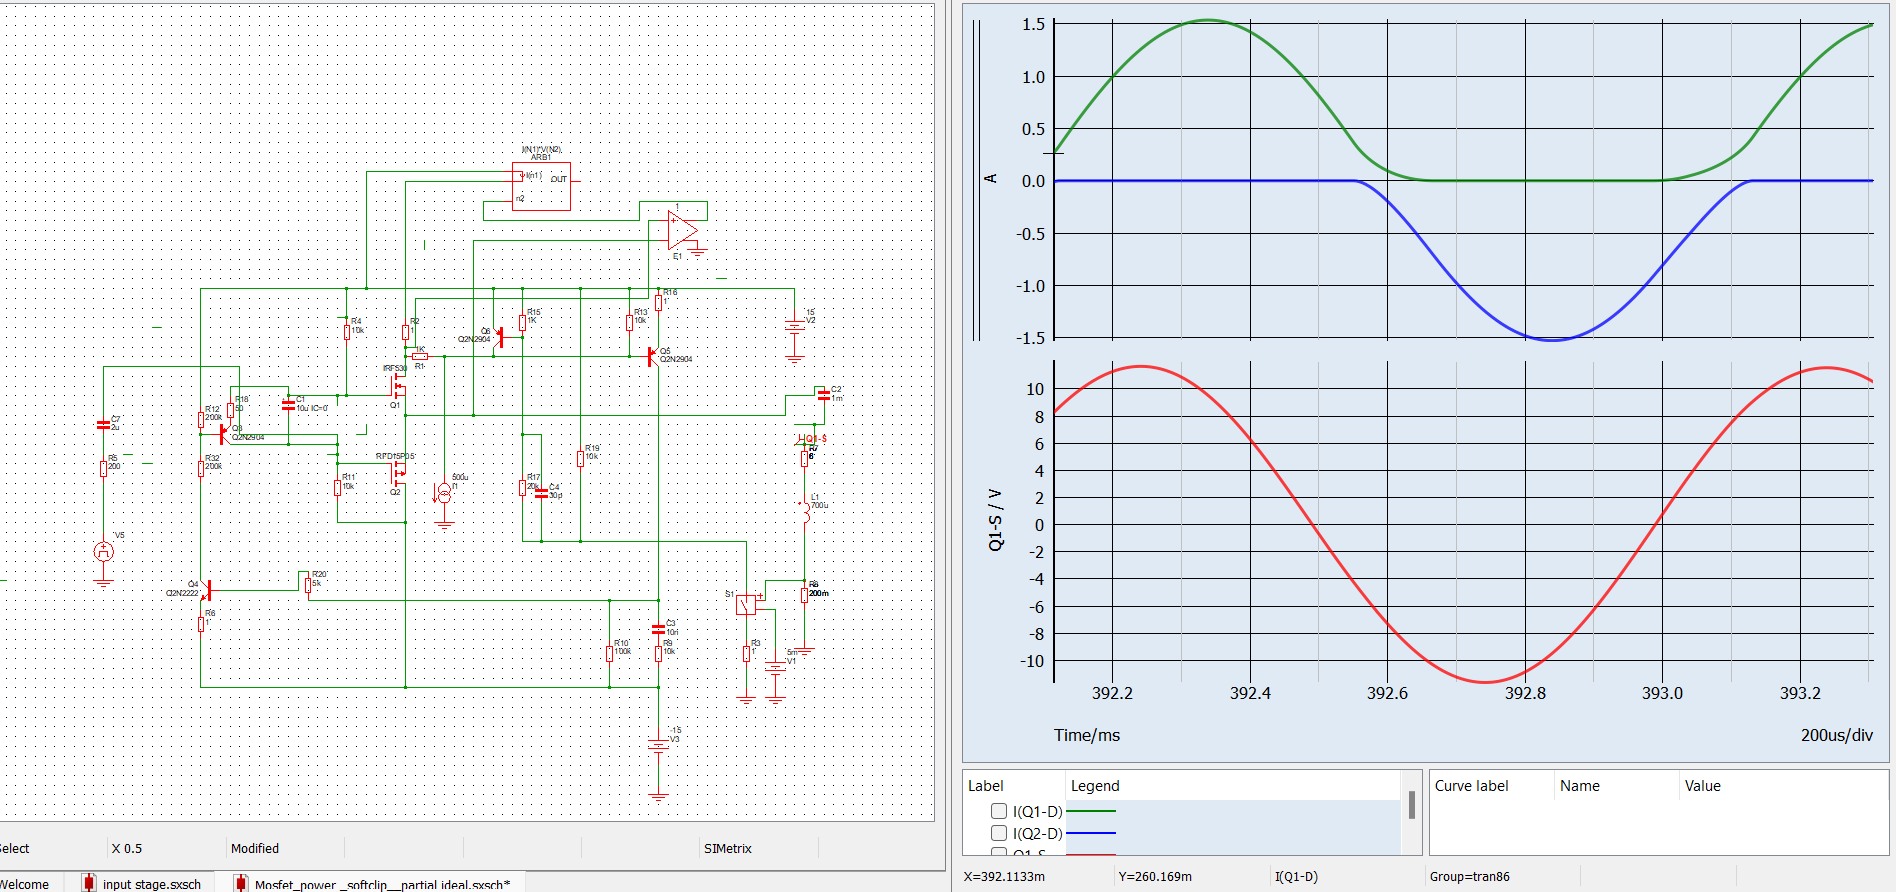The width and height of the screenshot is (1896, 892).
Task: Select the E1 amplifier triangle symbol
Action: [682, 230]
